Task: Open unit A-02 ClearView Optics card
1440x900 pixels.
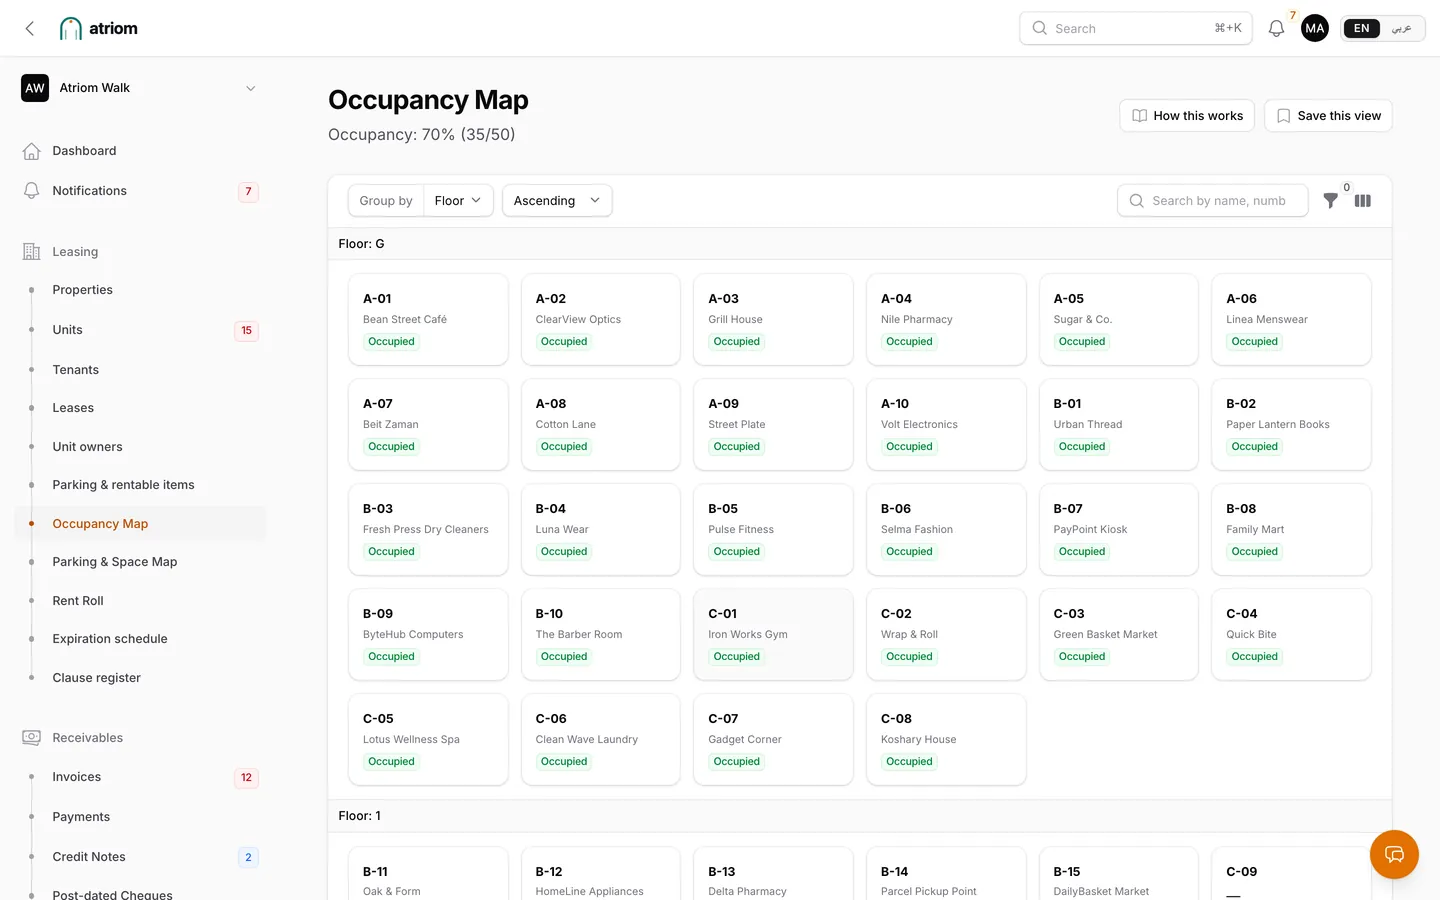Action: 601,319
